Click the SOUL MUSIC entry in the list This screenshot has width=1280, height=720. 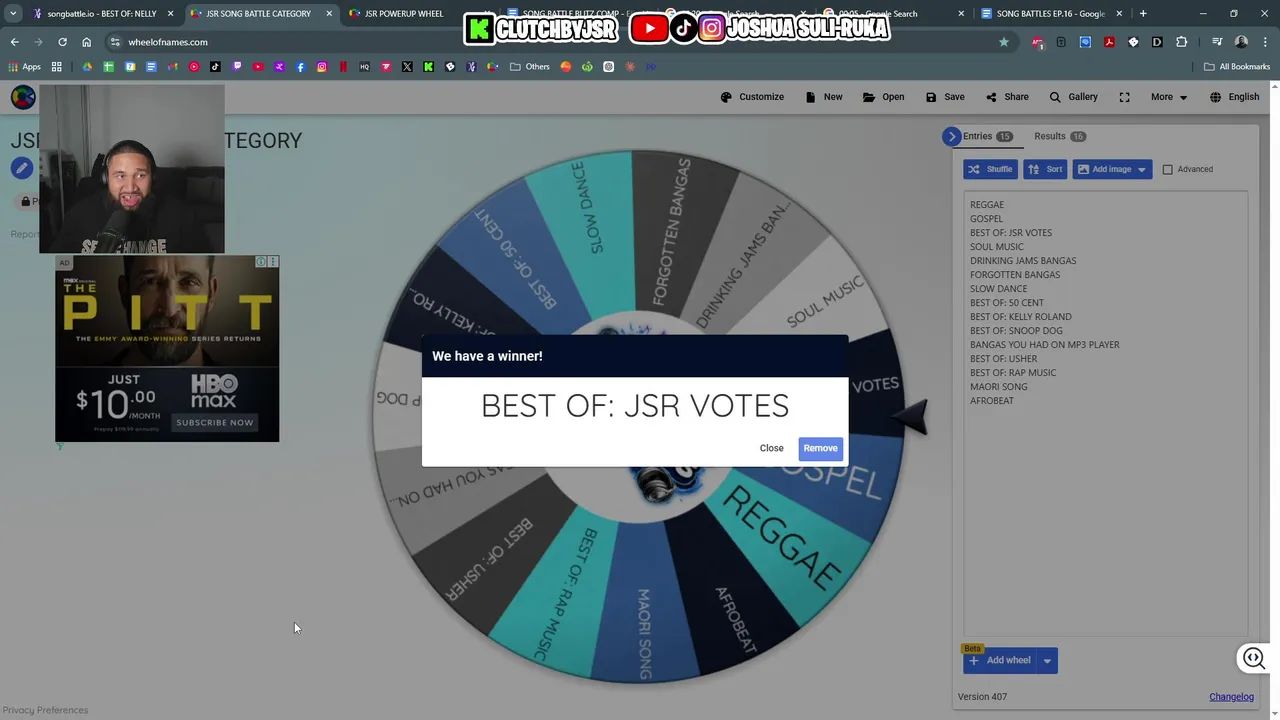pos(997,247)
